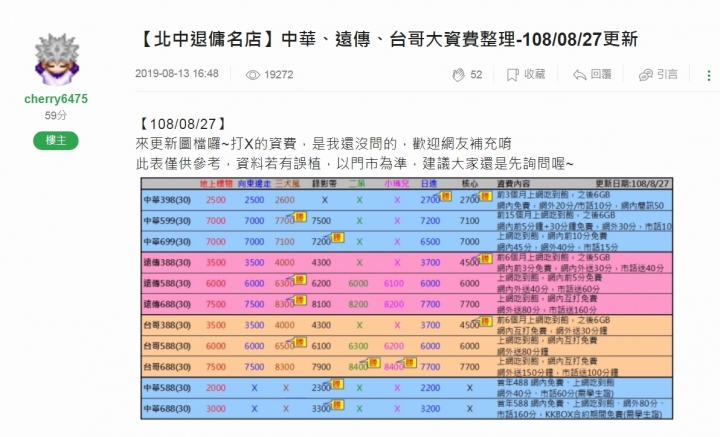Click the 勝 badge in 台哥588 row
The width and height of the screenshot is (720, 437).
coord(300,342)
